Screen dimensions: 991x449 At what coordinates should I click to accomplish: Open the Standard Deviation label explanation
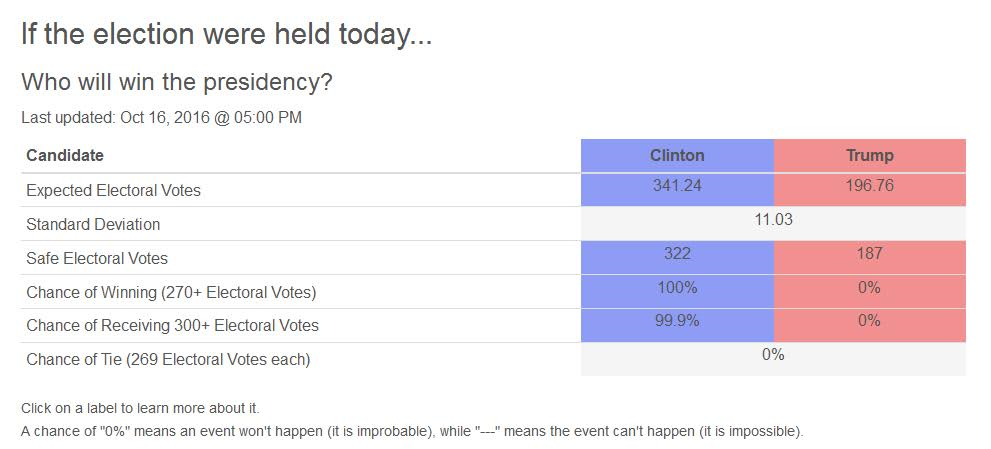click(x=93, y=224)
